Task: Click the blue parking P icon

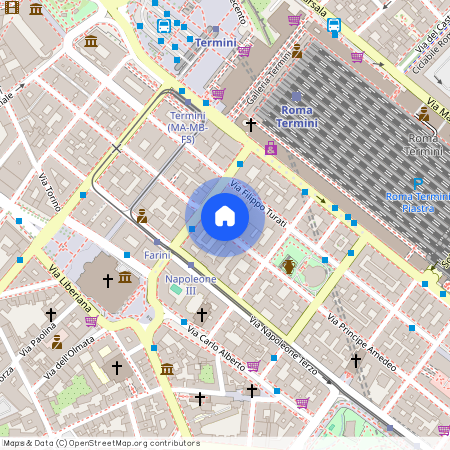Action: (418, 184)
